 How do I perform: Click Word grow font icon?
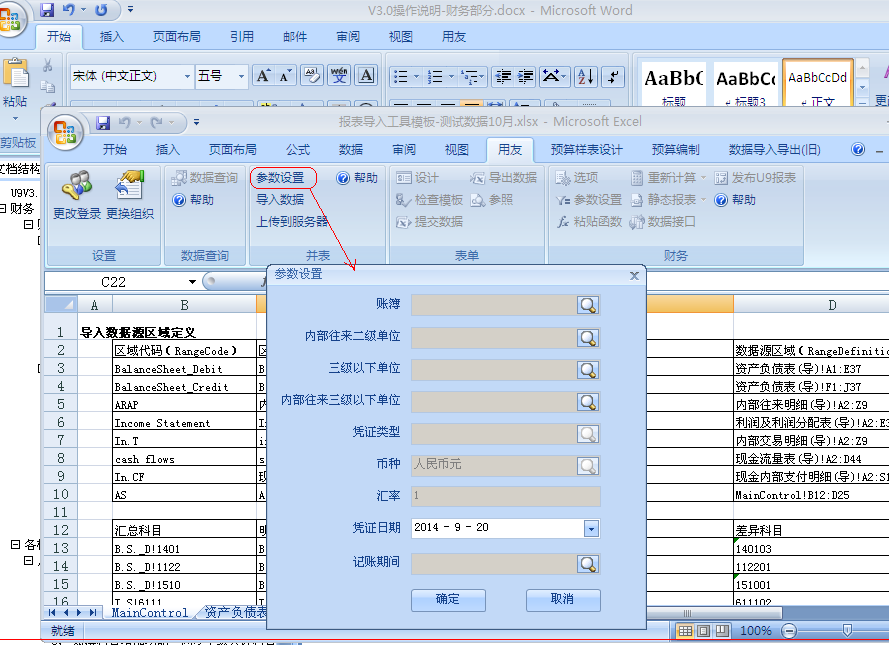263,76
